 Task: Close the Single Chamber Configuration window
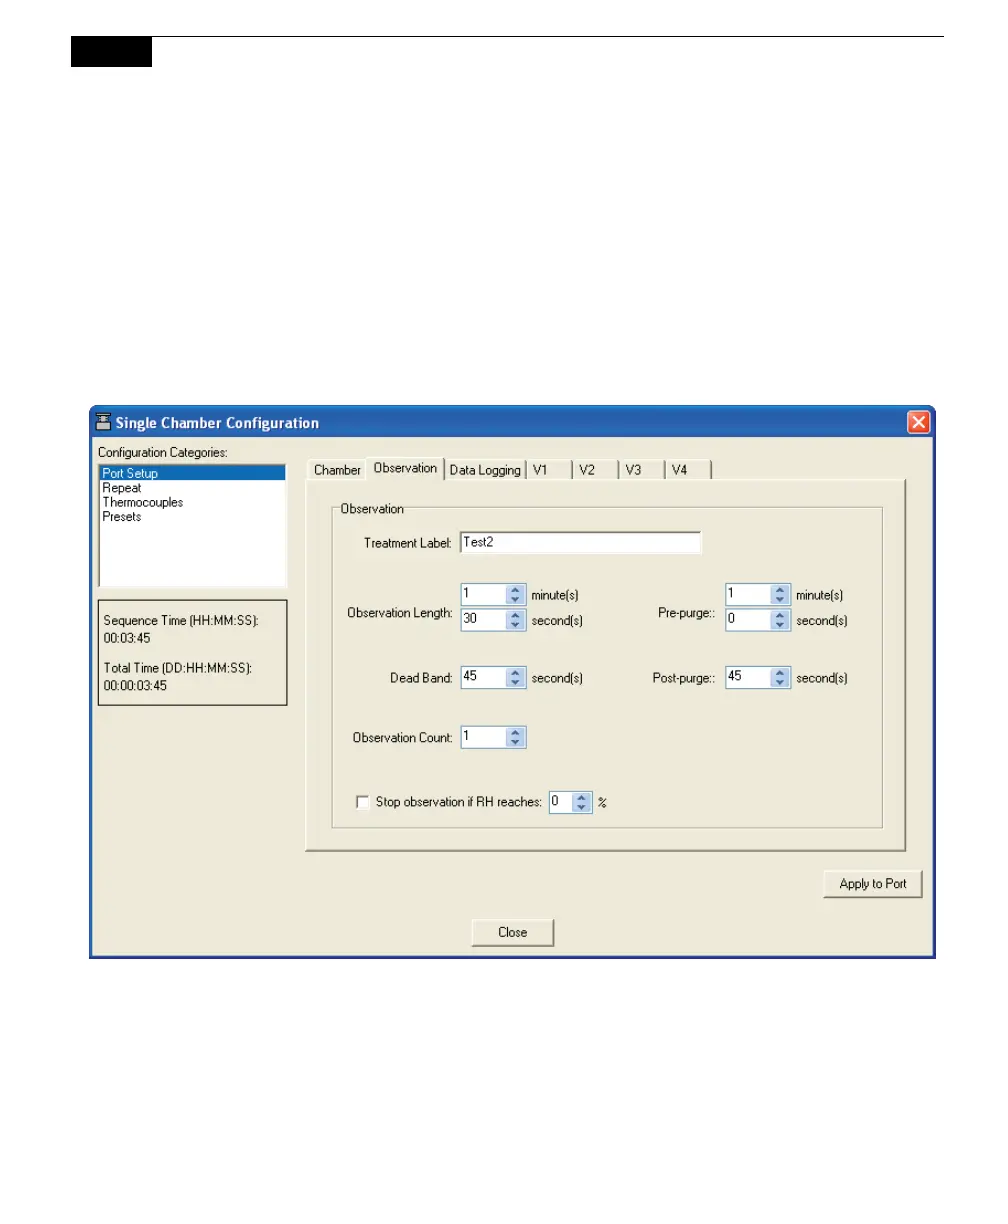click(x=918, y=422)
